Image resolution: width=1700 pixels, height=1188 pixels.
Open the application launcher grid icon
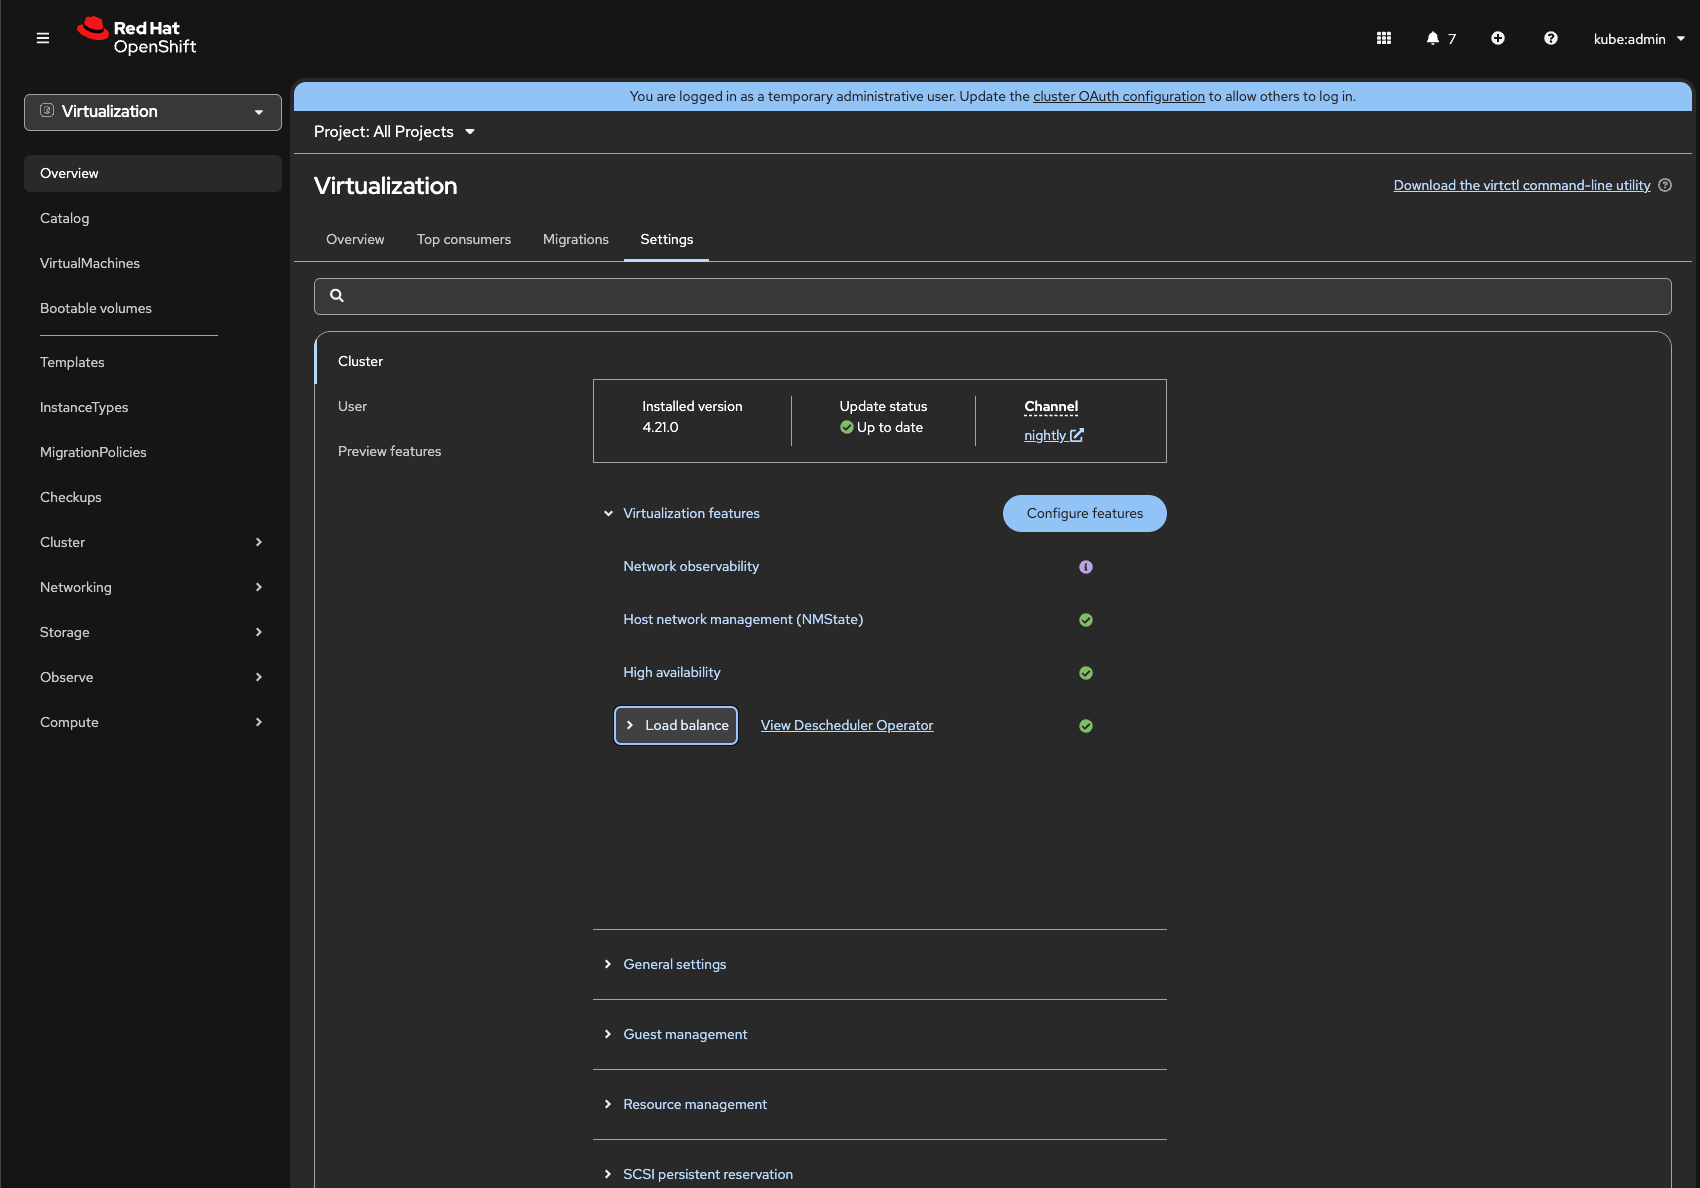(x=1384, y=38)
